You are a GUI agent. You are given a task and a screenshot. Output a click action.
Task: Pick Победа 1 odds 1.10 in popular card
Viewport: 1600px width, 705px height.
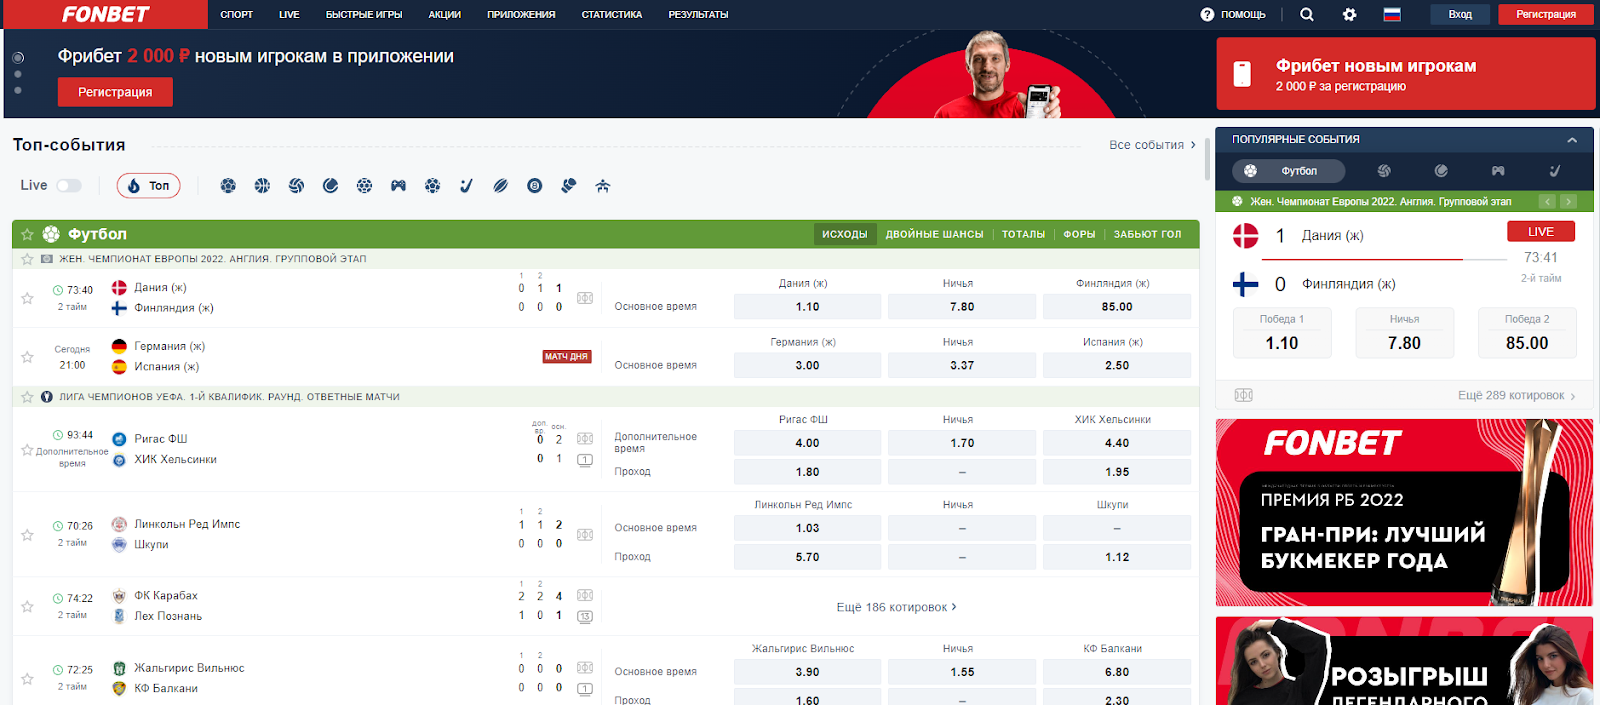coord(1282,333)
